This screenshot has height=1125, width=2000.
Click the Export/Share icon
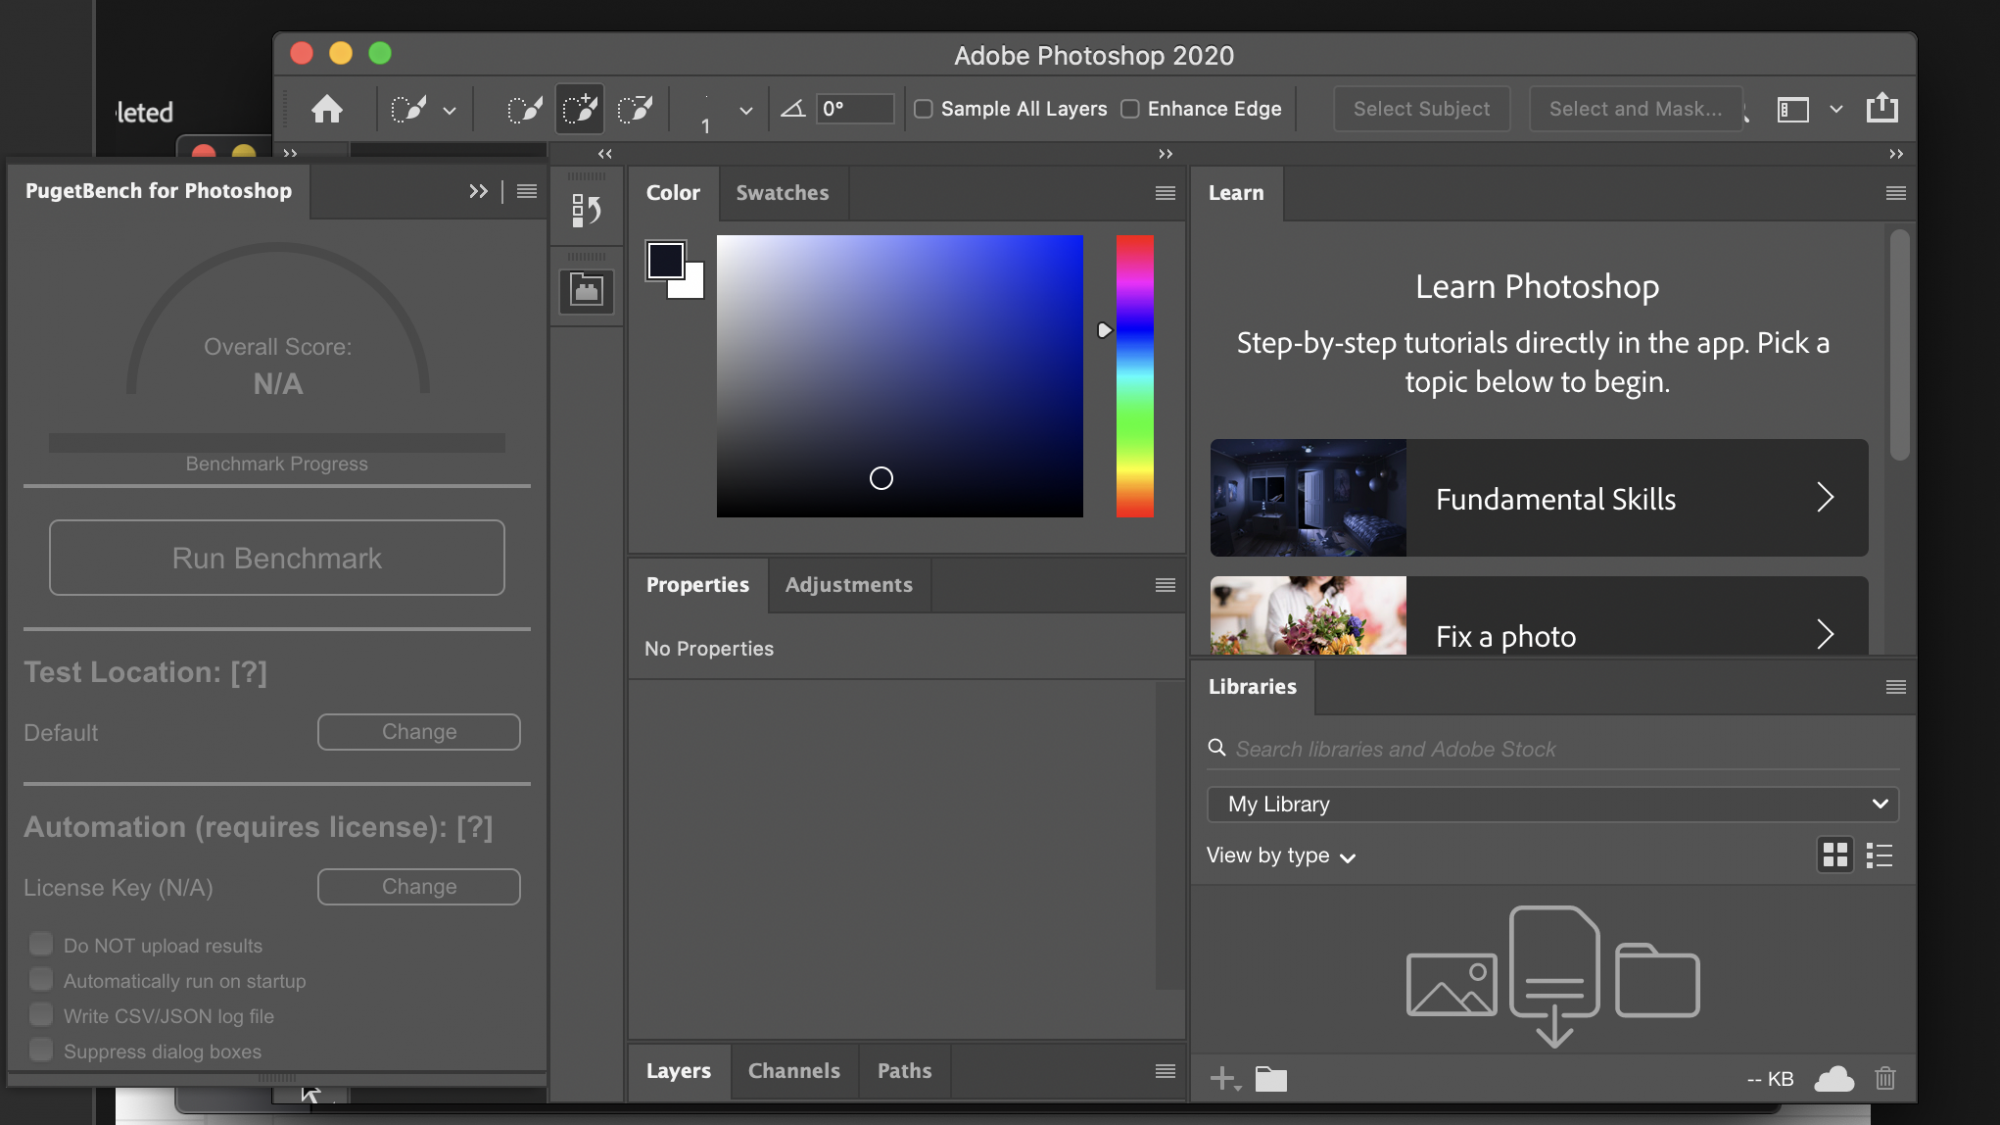[1882, 109]
